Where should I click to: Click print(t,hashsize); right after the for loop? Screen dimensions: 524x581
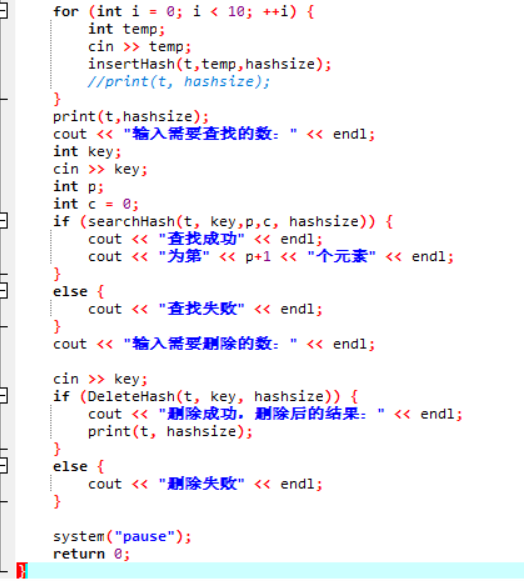point(131,117)
